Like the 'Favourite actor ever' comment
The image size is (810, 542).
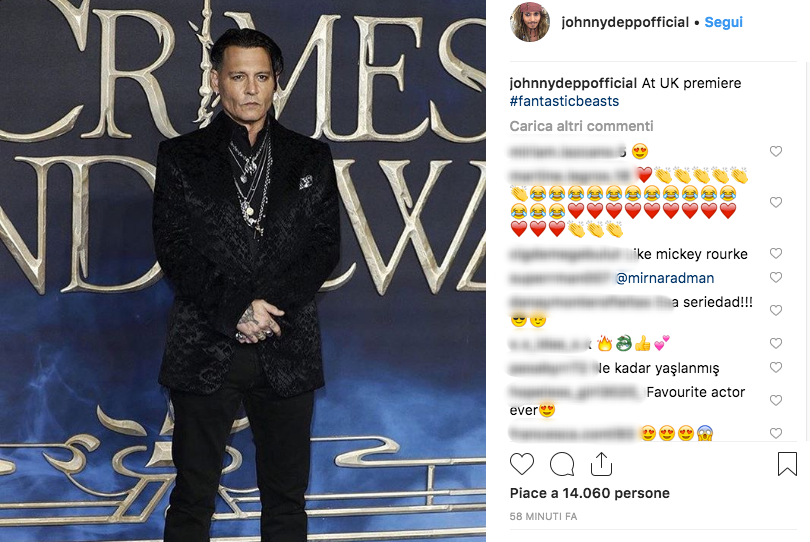pos(776,400)
